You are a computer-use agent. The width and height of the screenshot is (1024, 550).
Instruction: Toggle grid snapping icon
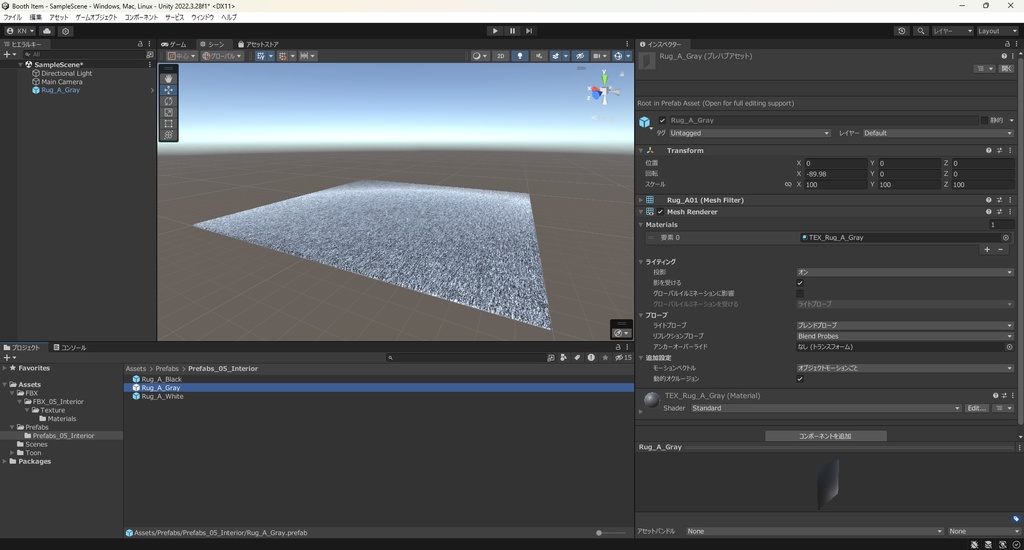point(285,56)
